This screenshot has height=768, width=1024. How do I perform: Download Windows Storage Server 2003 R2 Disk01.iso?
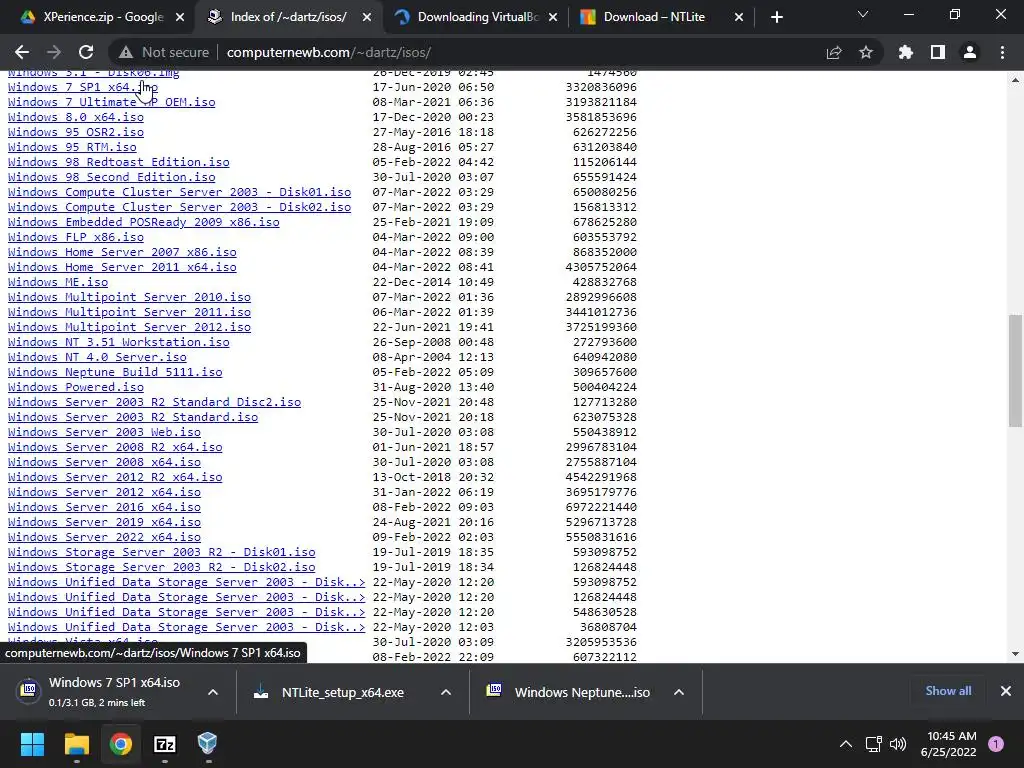click(x=161, y=552)
